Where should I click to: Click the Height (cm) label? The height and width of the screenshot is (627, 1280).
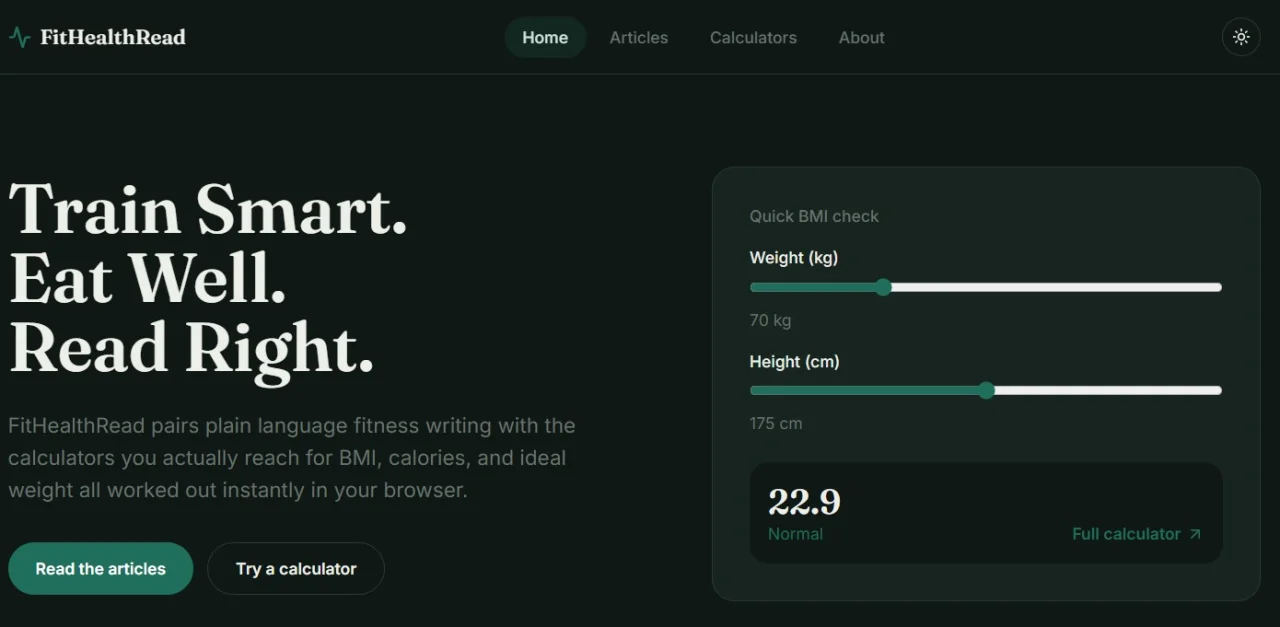tap(794, 361)
